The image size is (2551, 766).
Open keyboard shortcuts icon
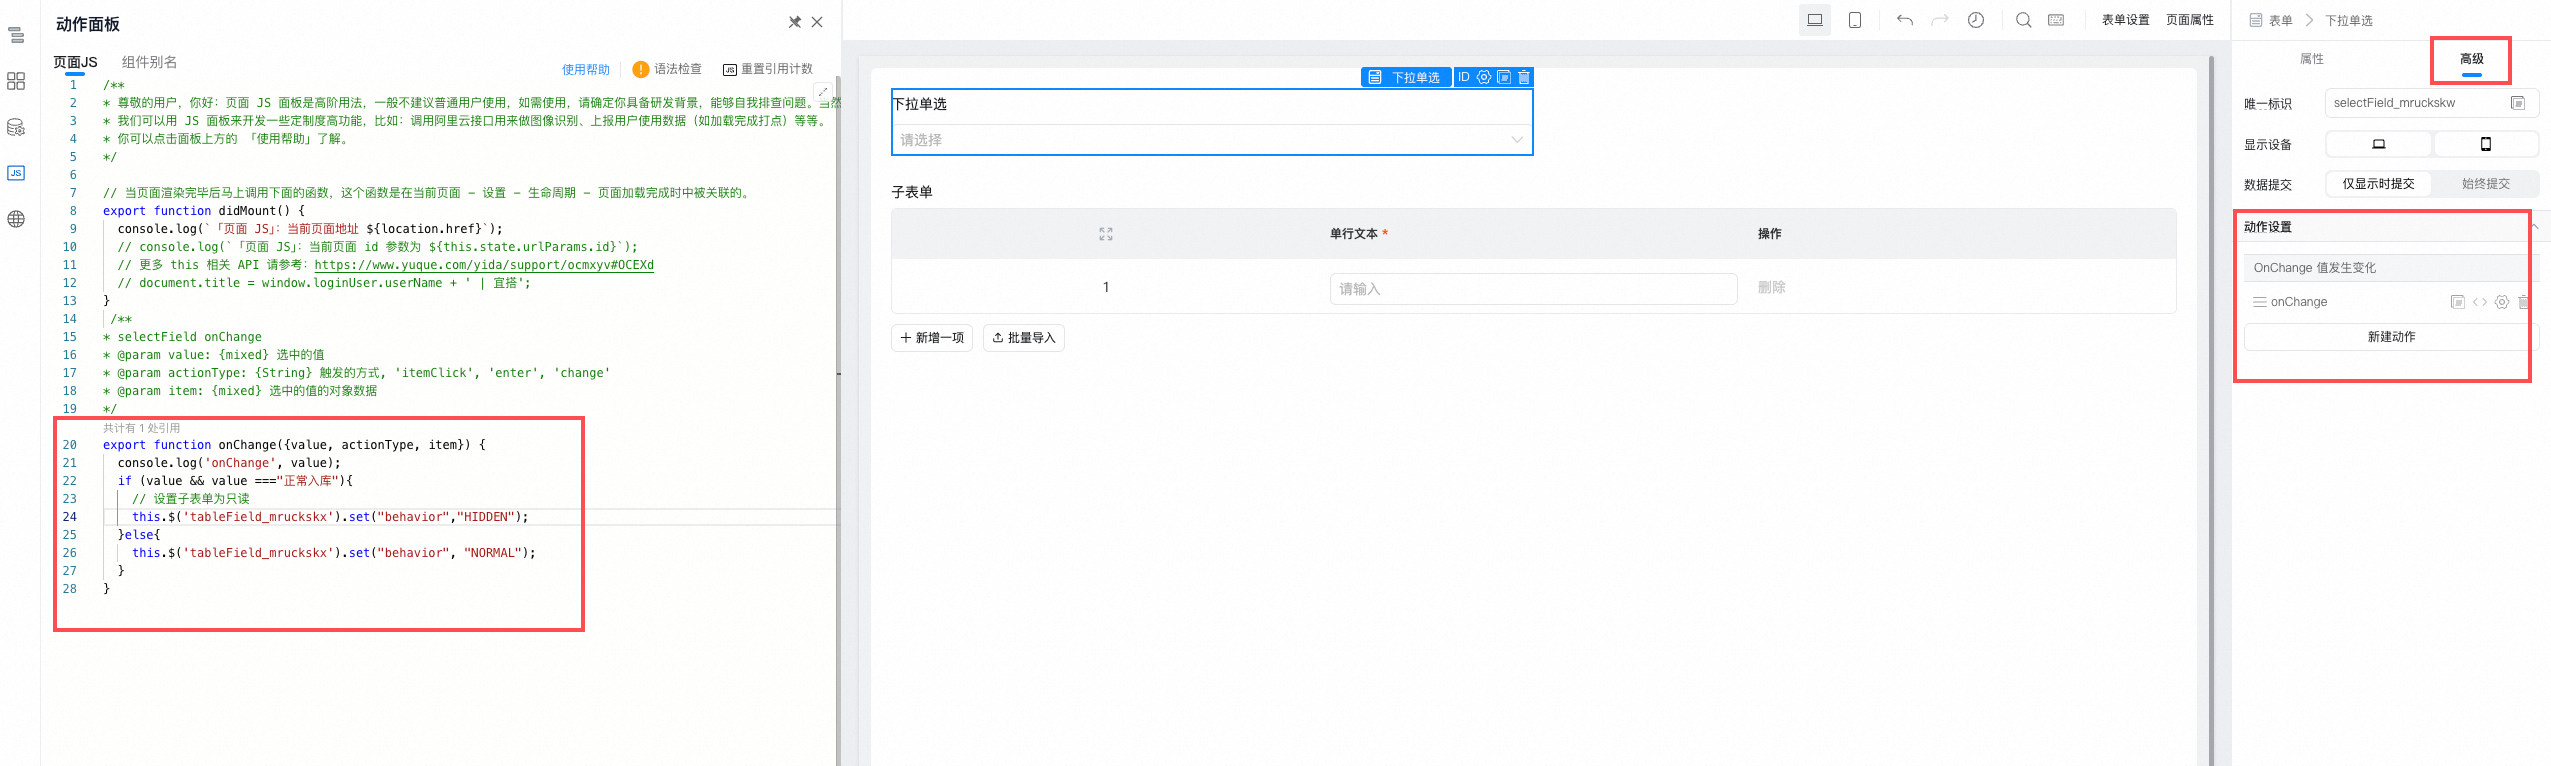click(2056, 20)
